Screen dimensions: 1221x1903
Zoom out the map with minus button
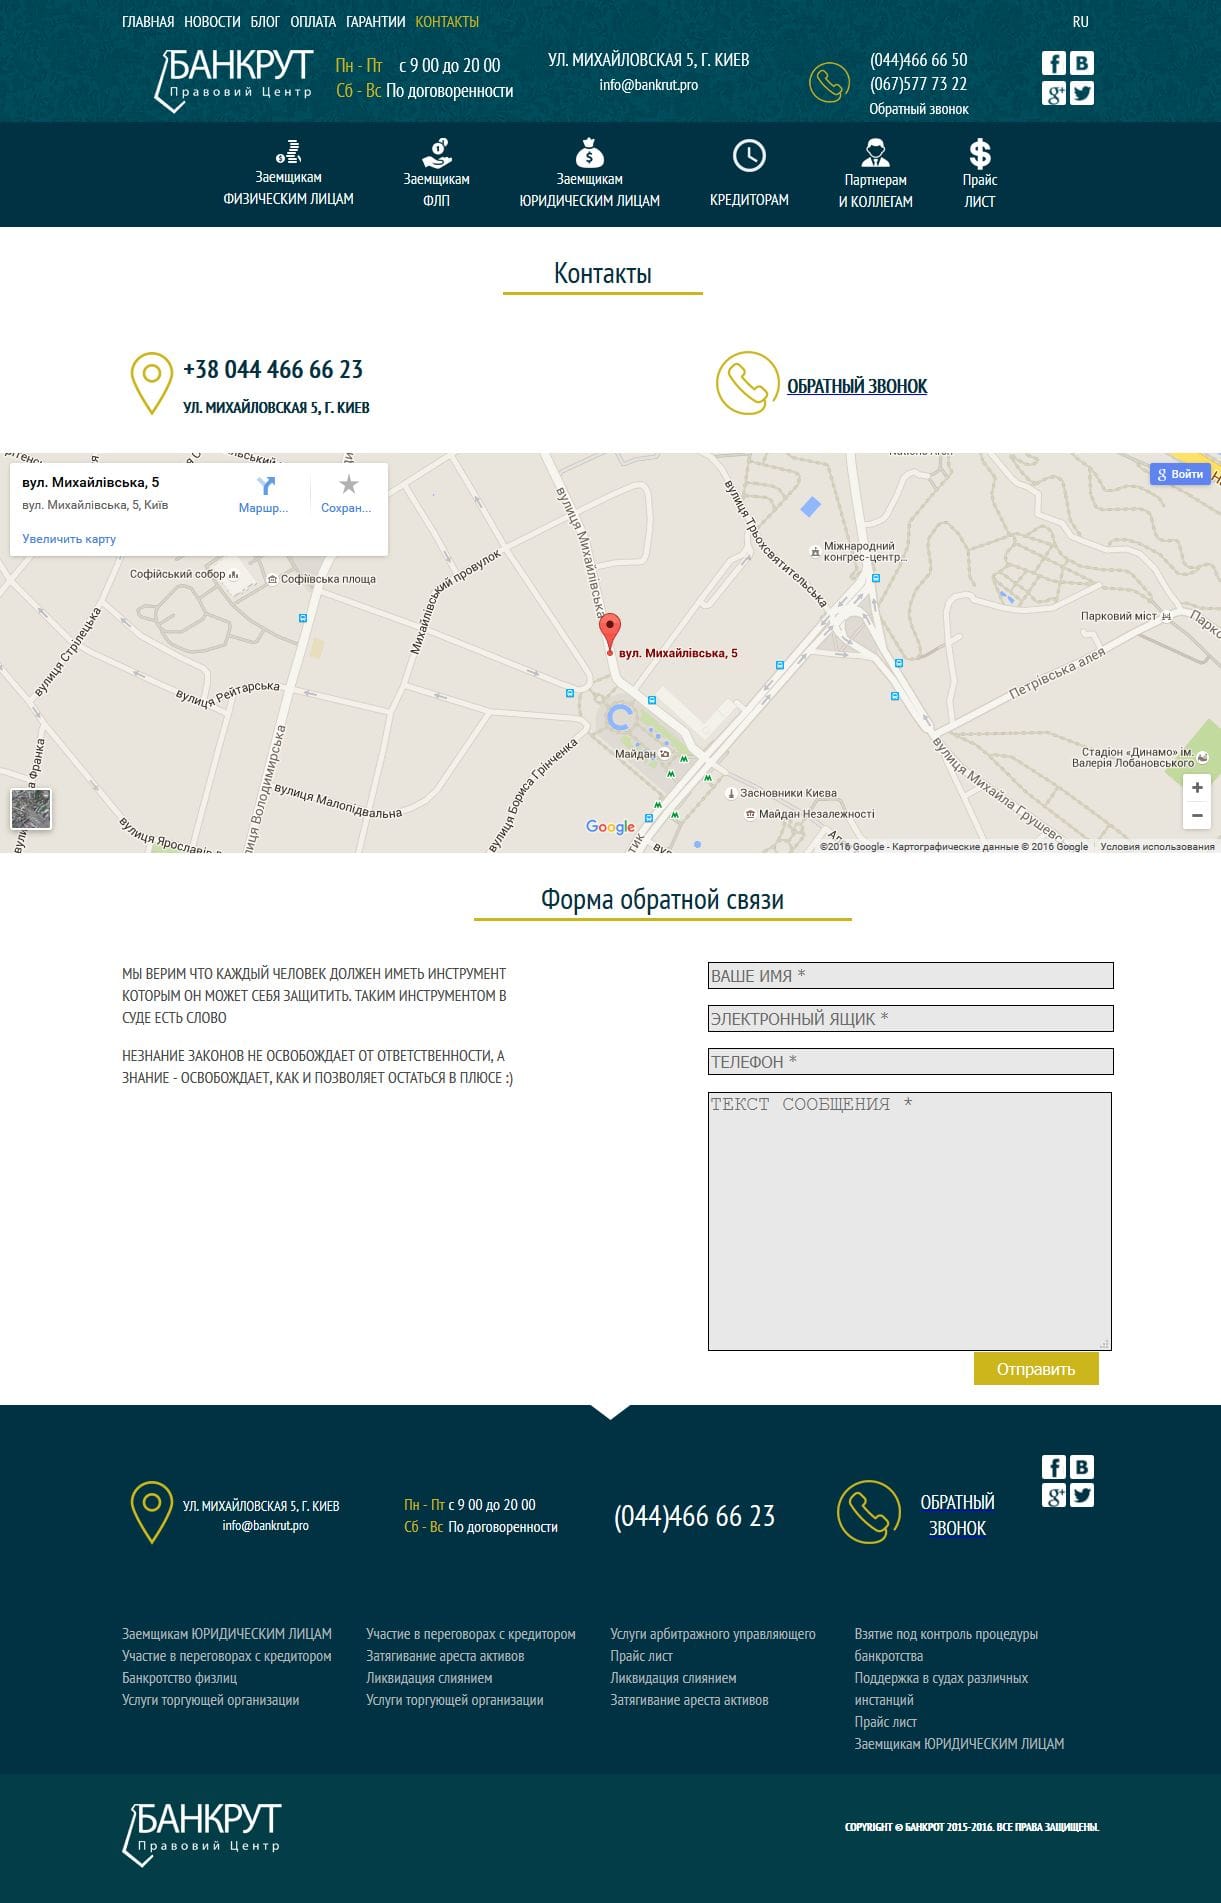coord(1196,815)
